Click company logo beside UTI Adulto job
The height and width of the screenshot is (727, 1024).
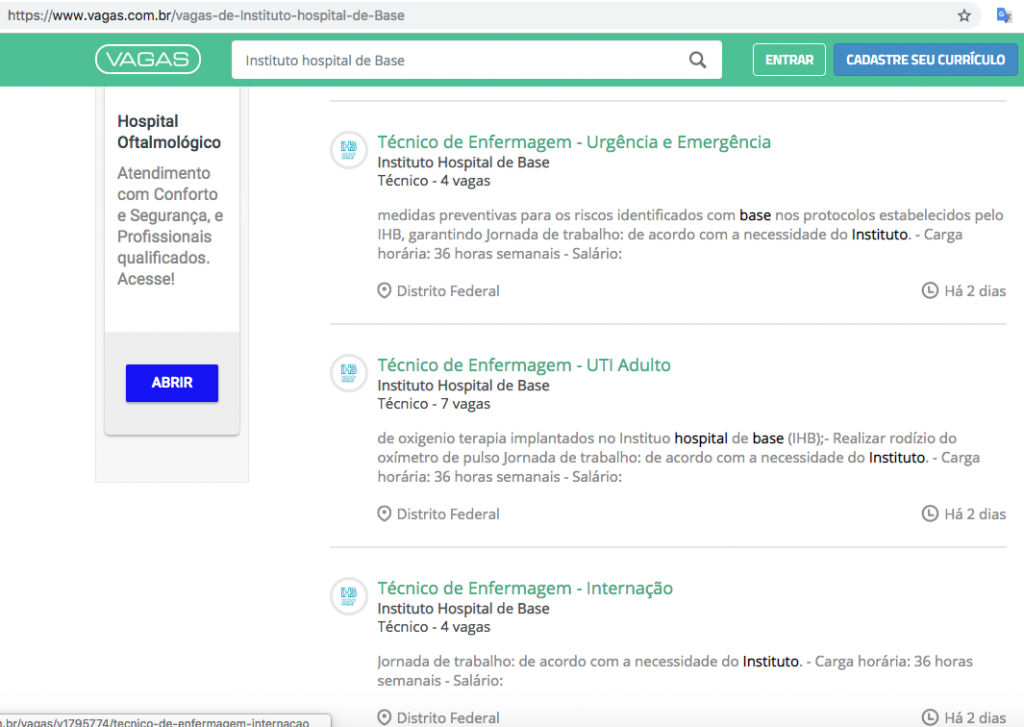coord(349,373)
